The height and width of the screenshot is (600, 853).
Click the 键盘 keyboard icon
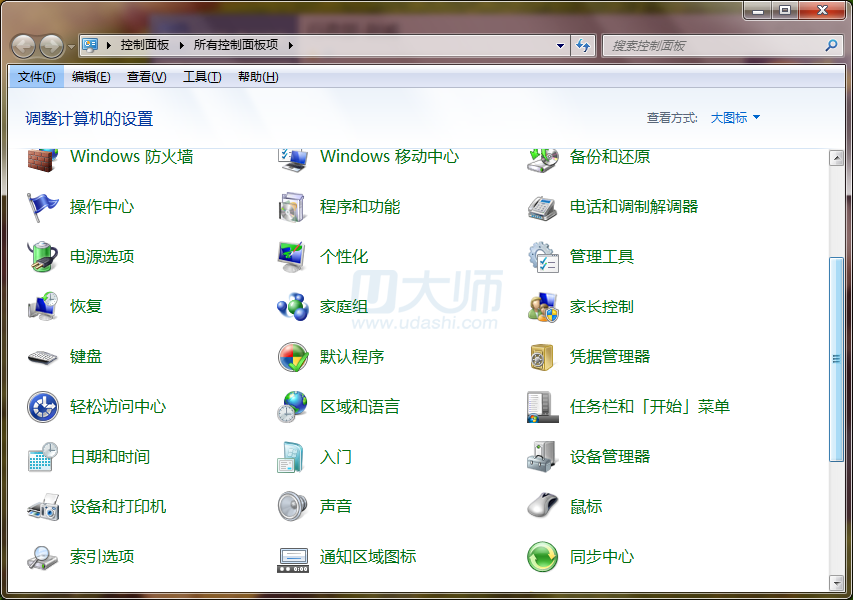42,357
